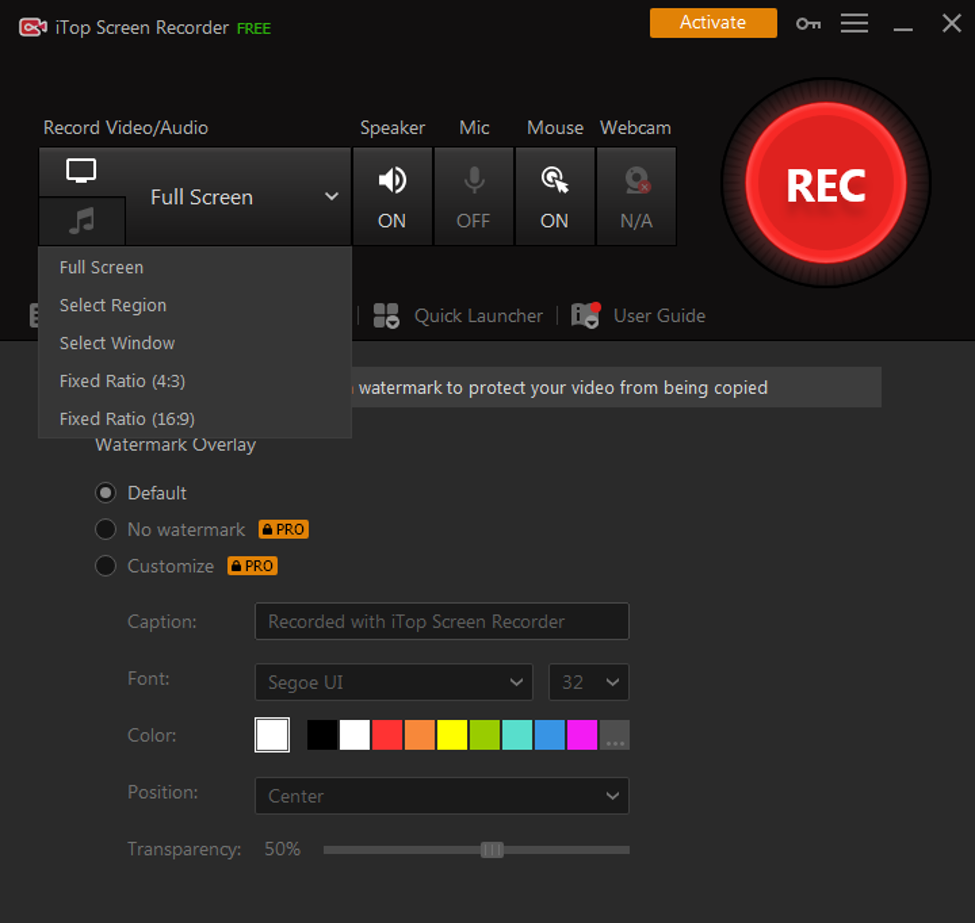Screen dimensions: 977x924
Task: Expand the Position Center dropdown
Action: point(442,796)
